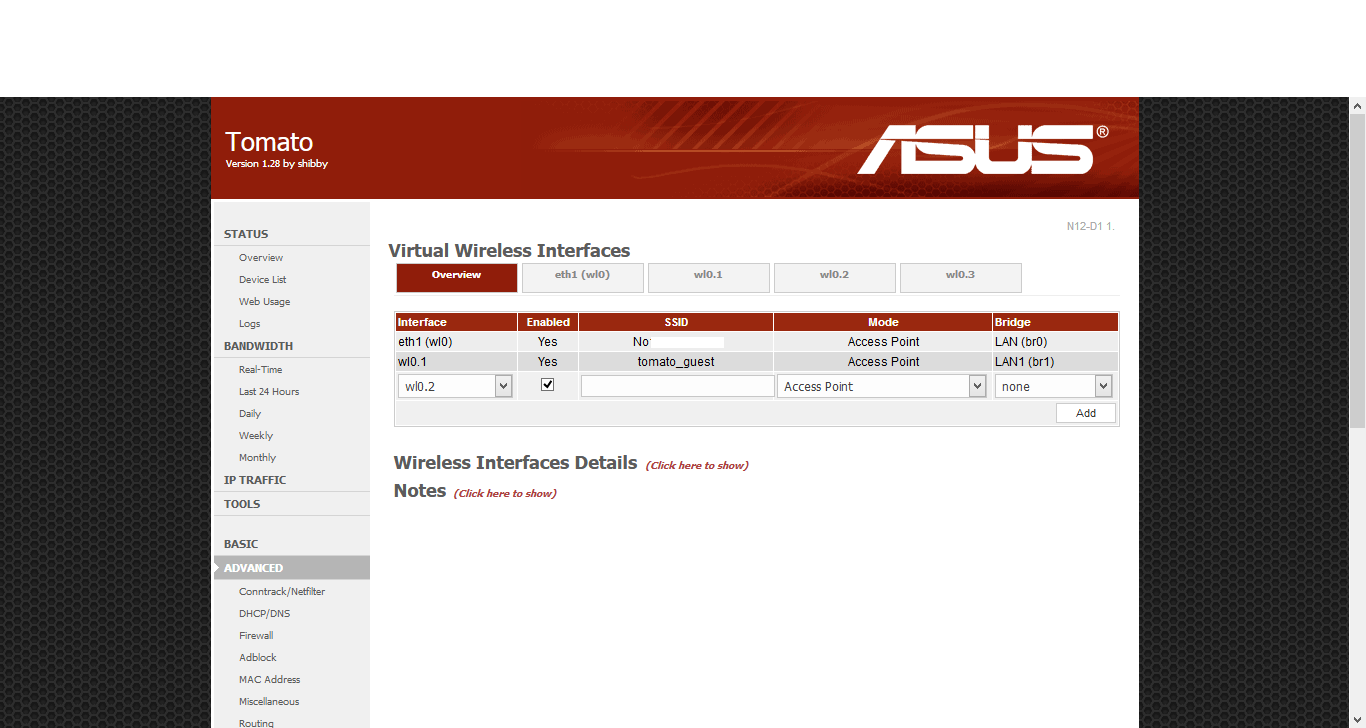Click the page vertical scrollbar thumb
Image resolution: width=1366 pixels, height=728 pixels.
(1357, 270)
